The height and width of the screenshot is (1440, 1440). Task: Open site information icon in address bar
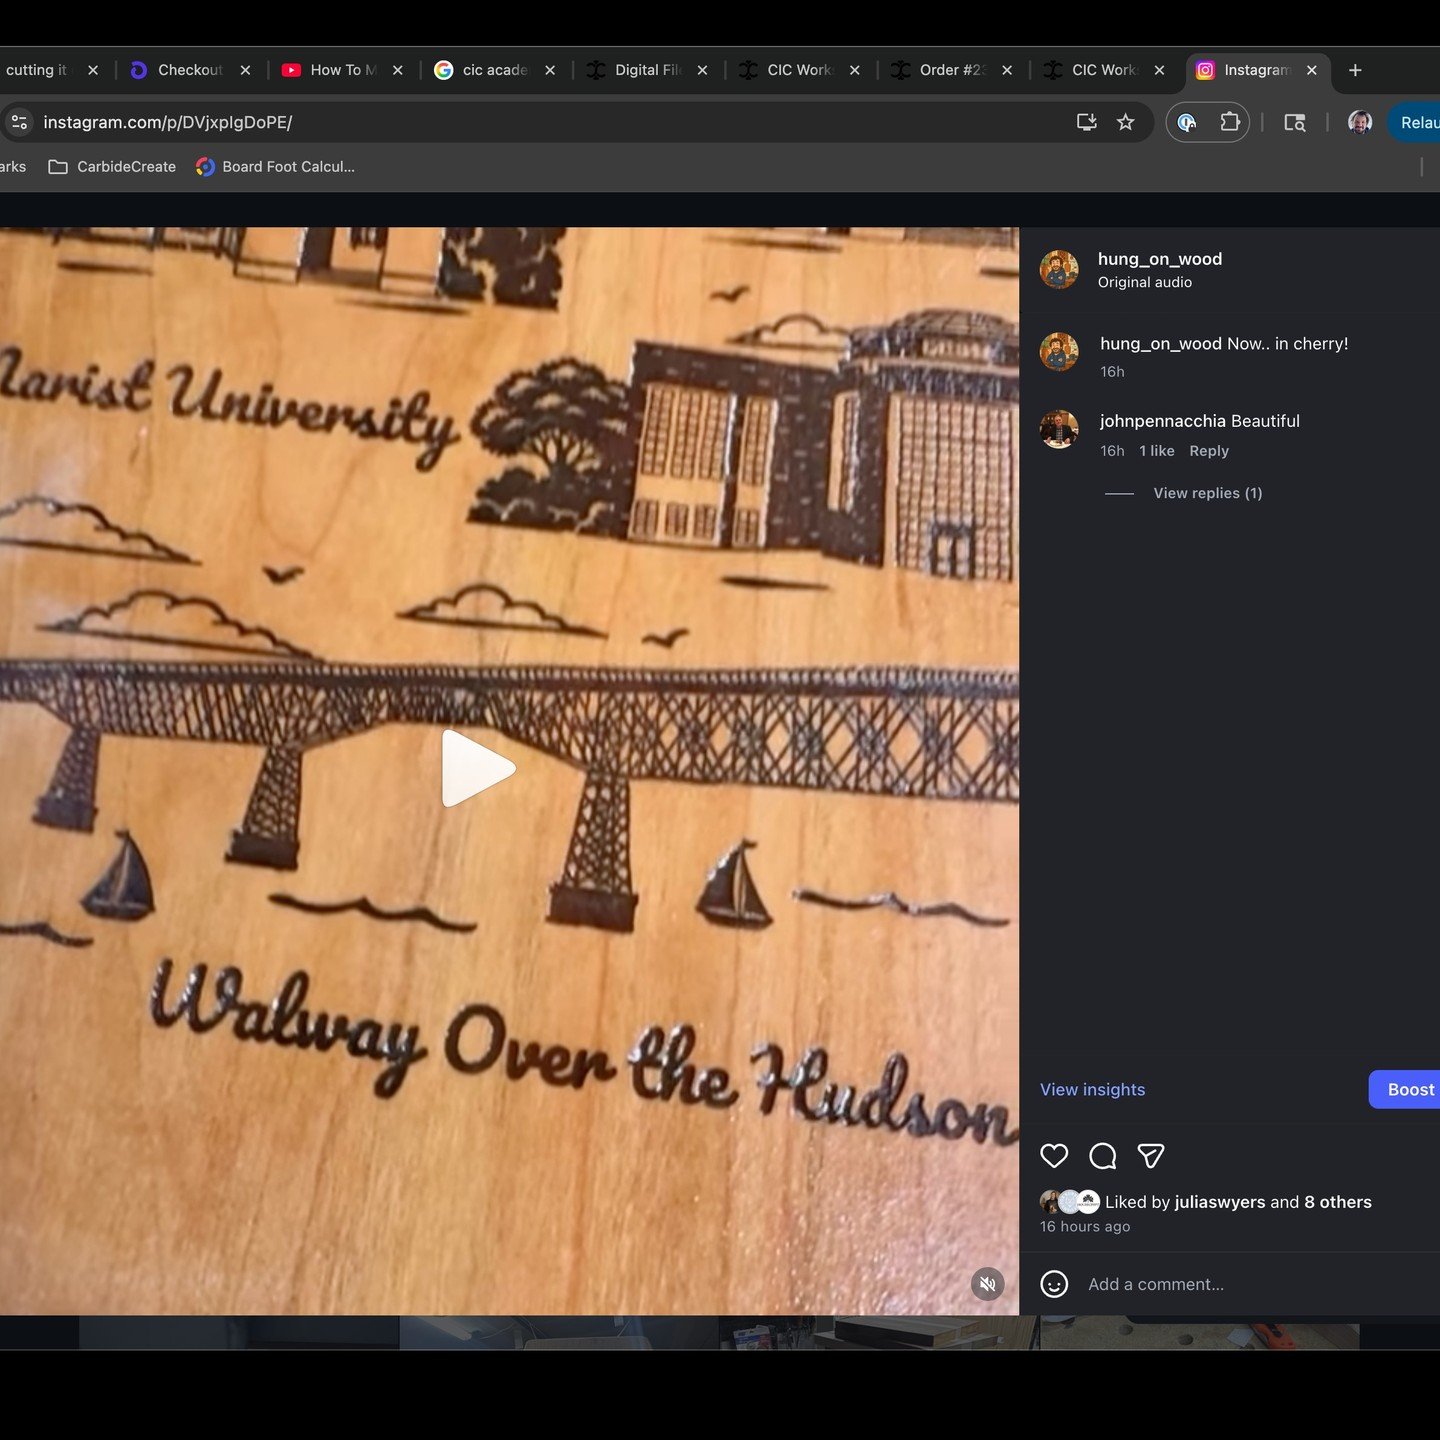tap(19, 122)
